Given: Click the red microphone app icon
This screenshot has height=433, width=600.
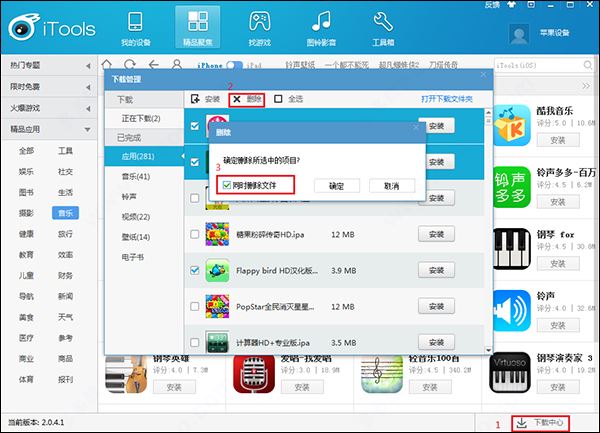Looking at the screenshot, I should click(254, 374).
